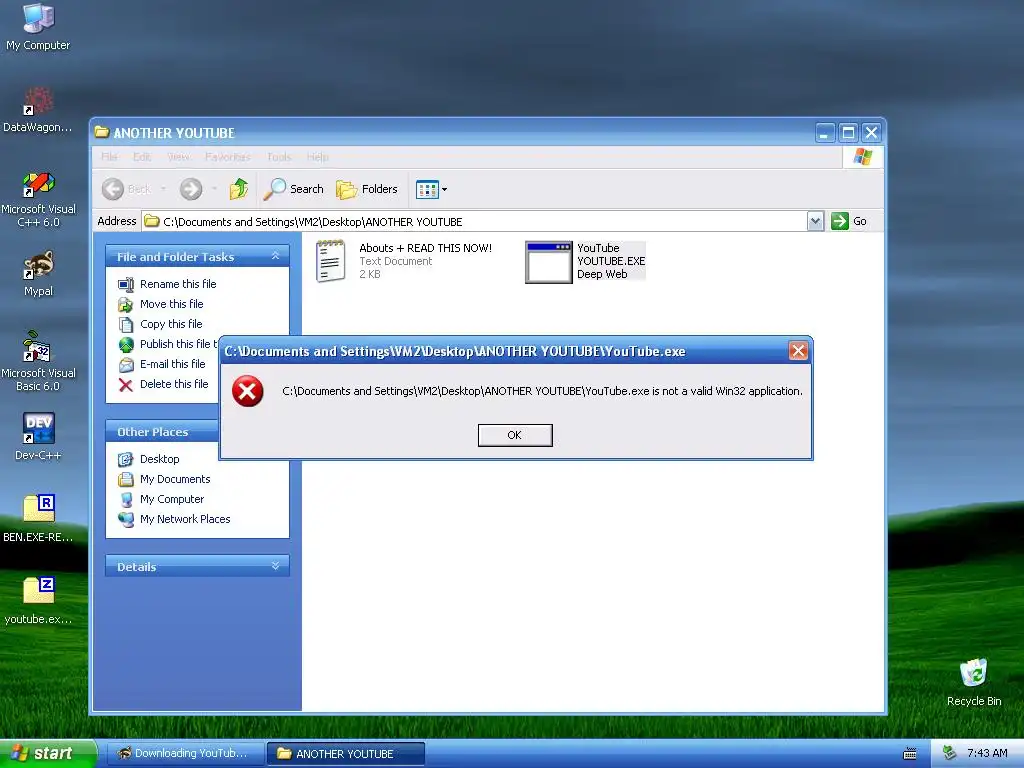Open the Forward history dropdown arrow
The height and width of the screenshot is (768, 1024).
[214, 189]
